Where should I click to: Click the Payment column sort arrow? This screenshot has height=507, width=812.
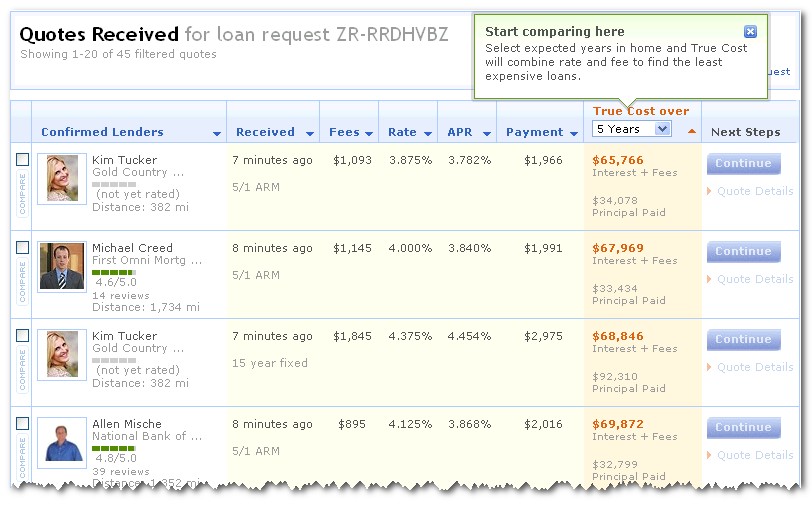coord(573,133)
